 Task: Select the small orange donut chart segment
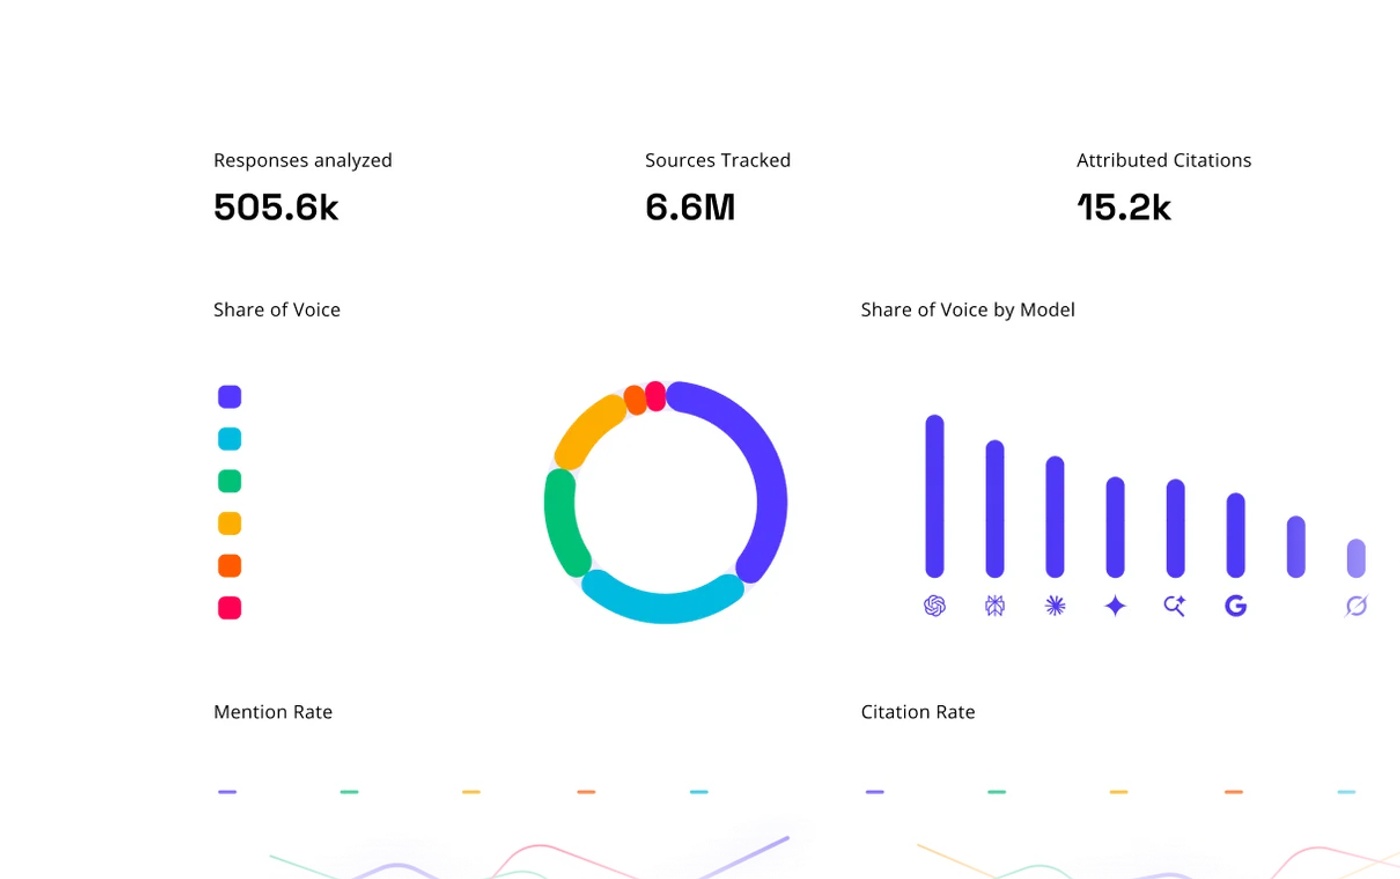pyautogui.click(x=635, y=400)
